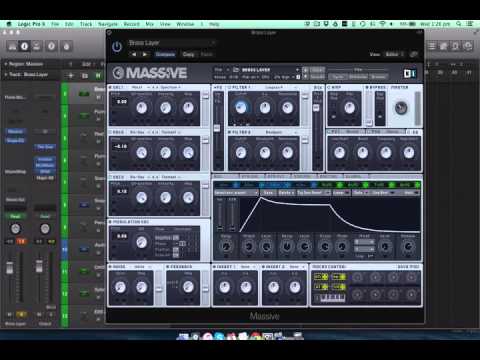Open the Browsers panel in the Logic toolbar
This screenshot has width=480, height=360.
tap(468, 46)
